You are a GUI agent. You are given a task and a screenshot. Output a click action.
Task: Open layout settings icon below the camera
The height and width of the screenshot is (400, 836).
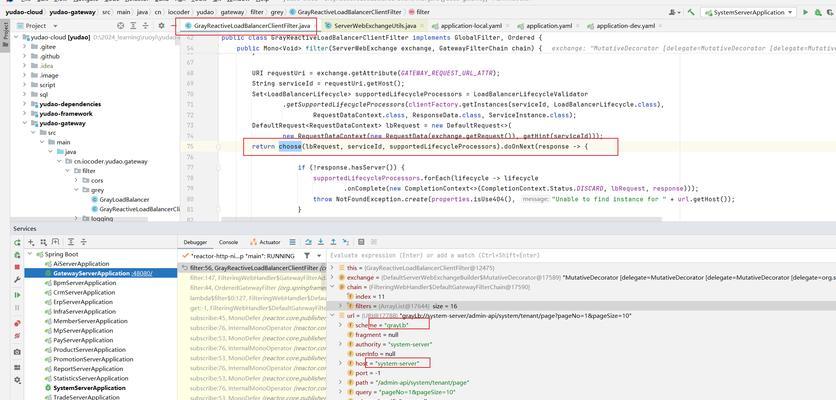pyautogui.click(x=17, y=367)
